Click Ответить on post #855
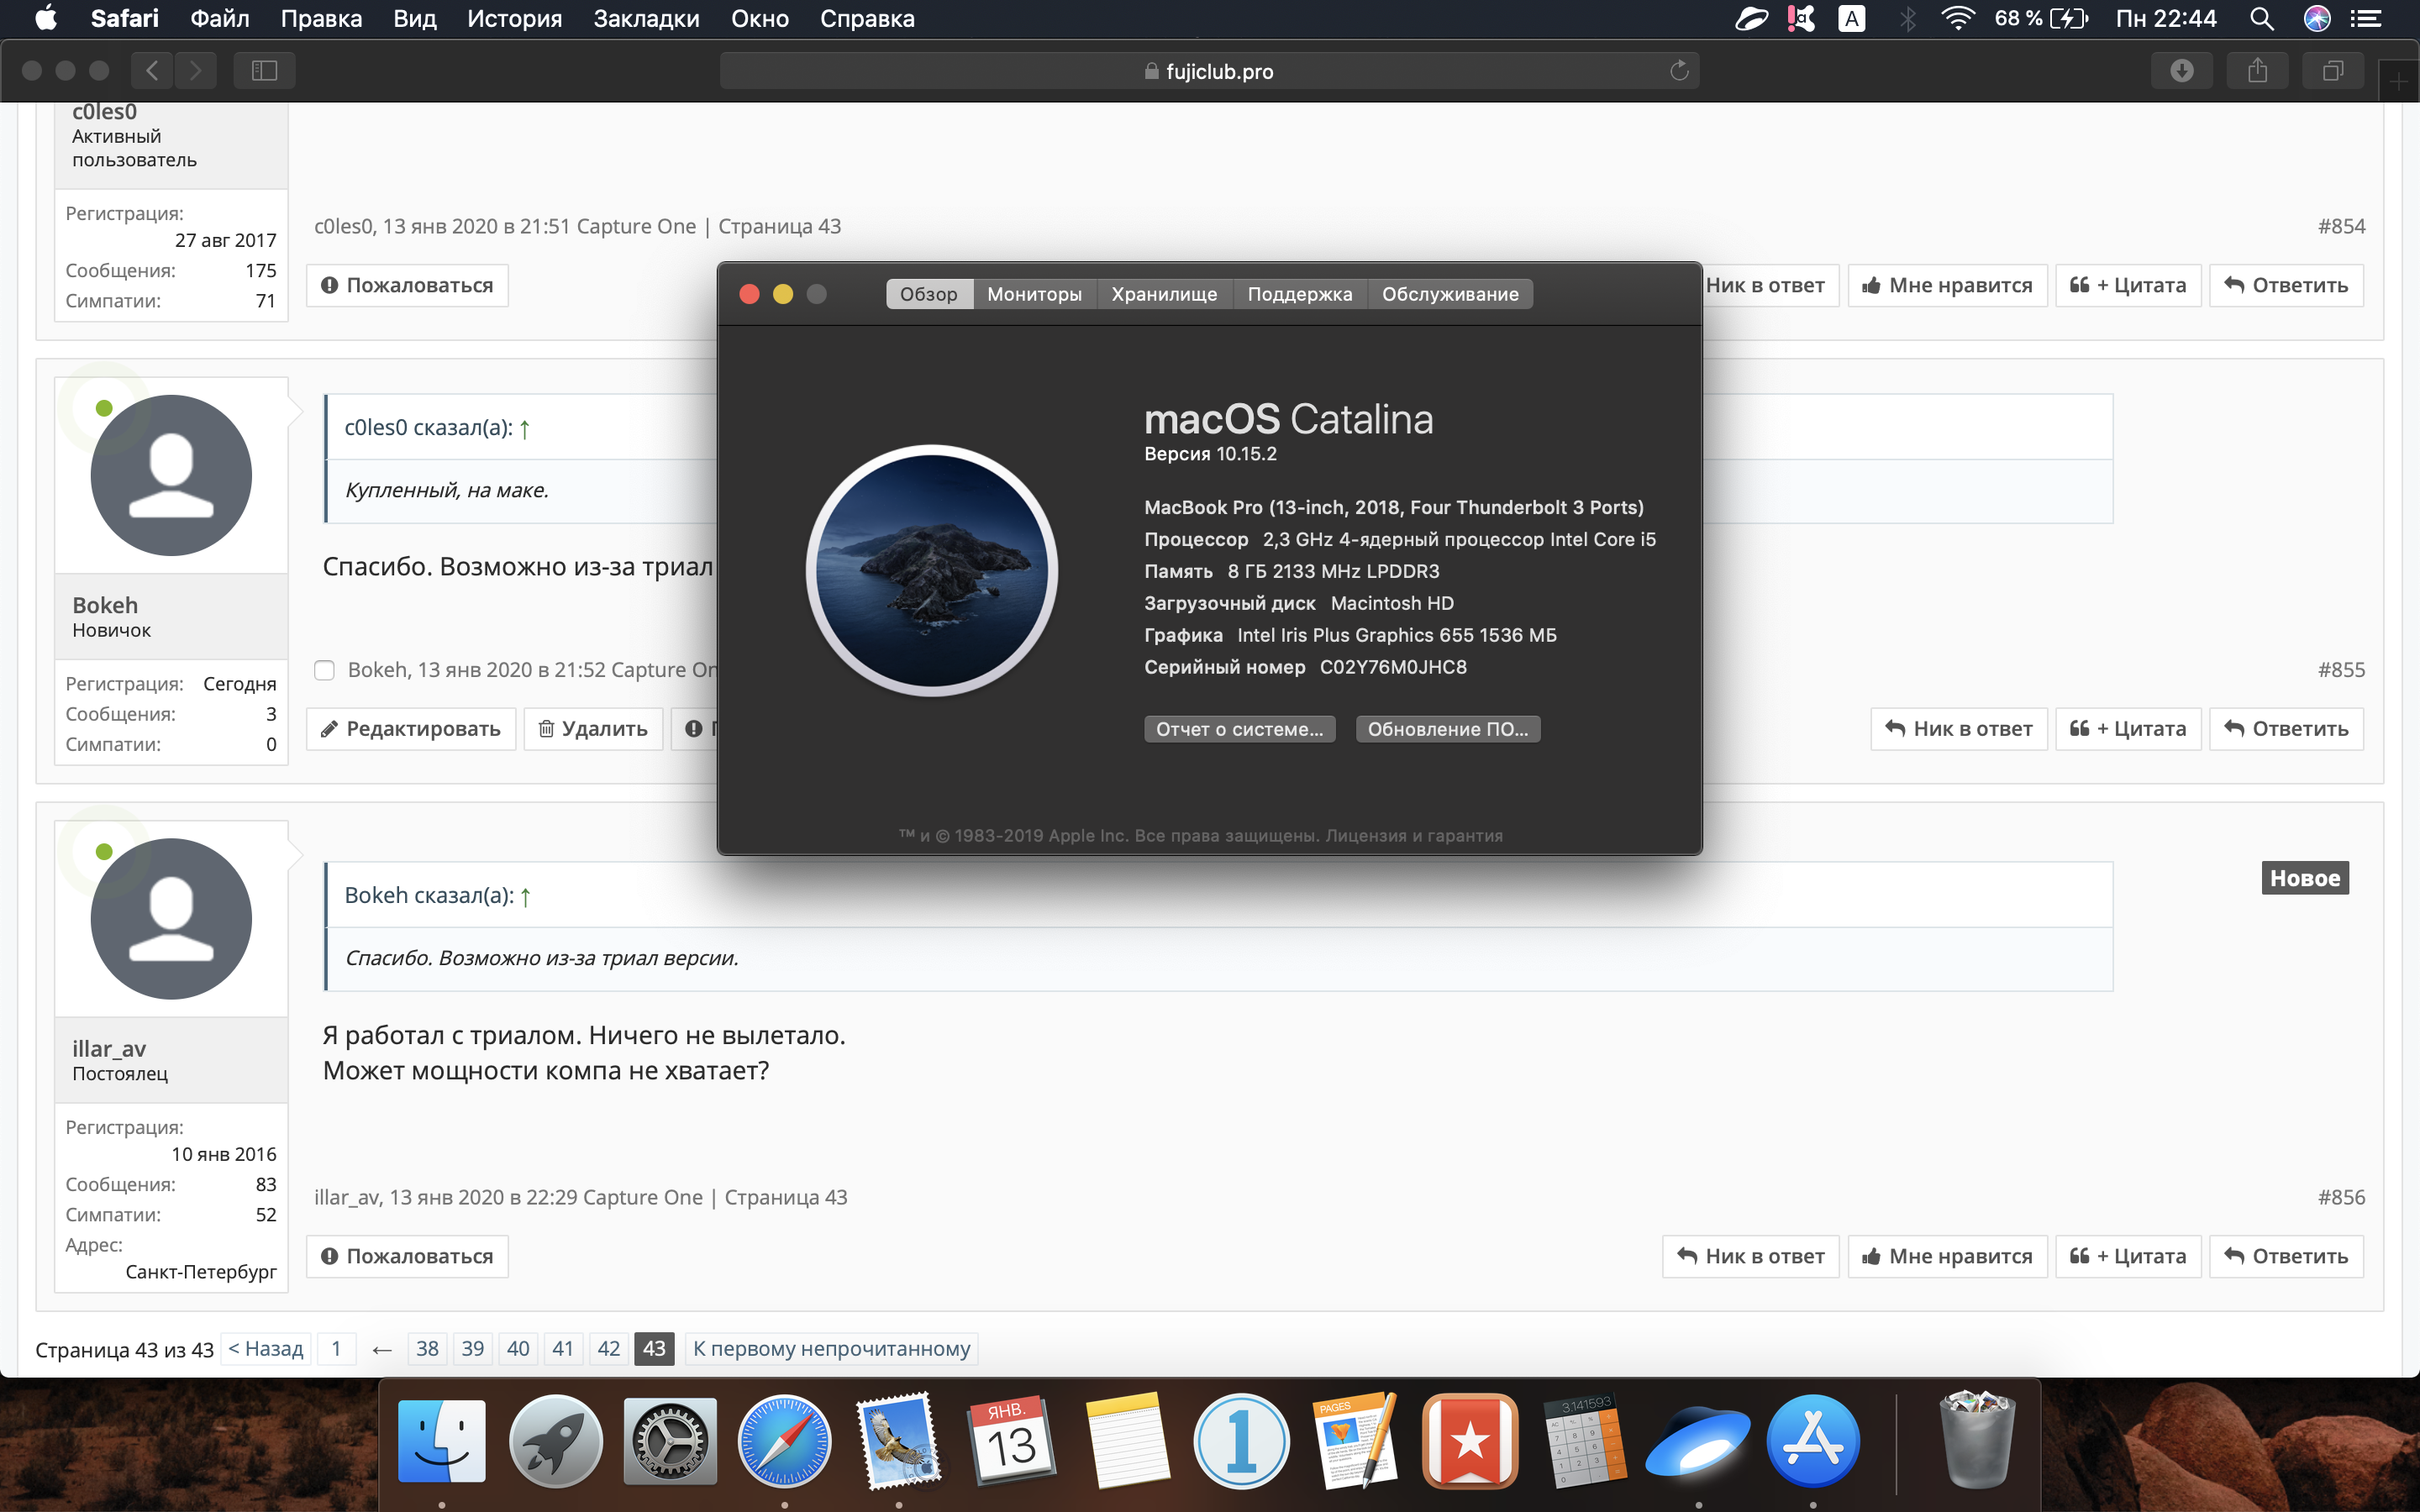Image resolution: width=2420 pixels, height=1512 pixels. pos(2286,729)
